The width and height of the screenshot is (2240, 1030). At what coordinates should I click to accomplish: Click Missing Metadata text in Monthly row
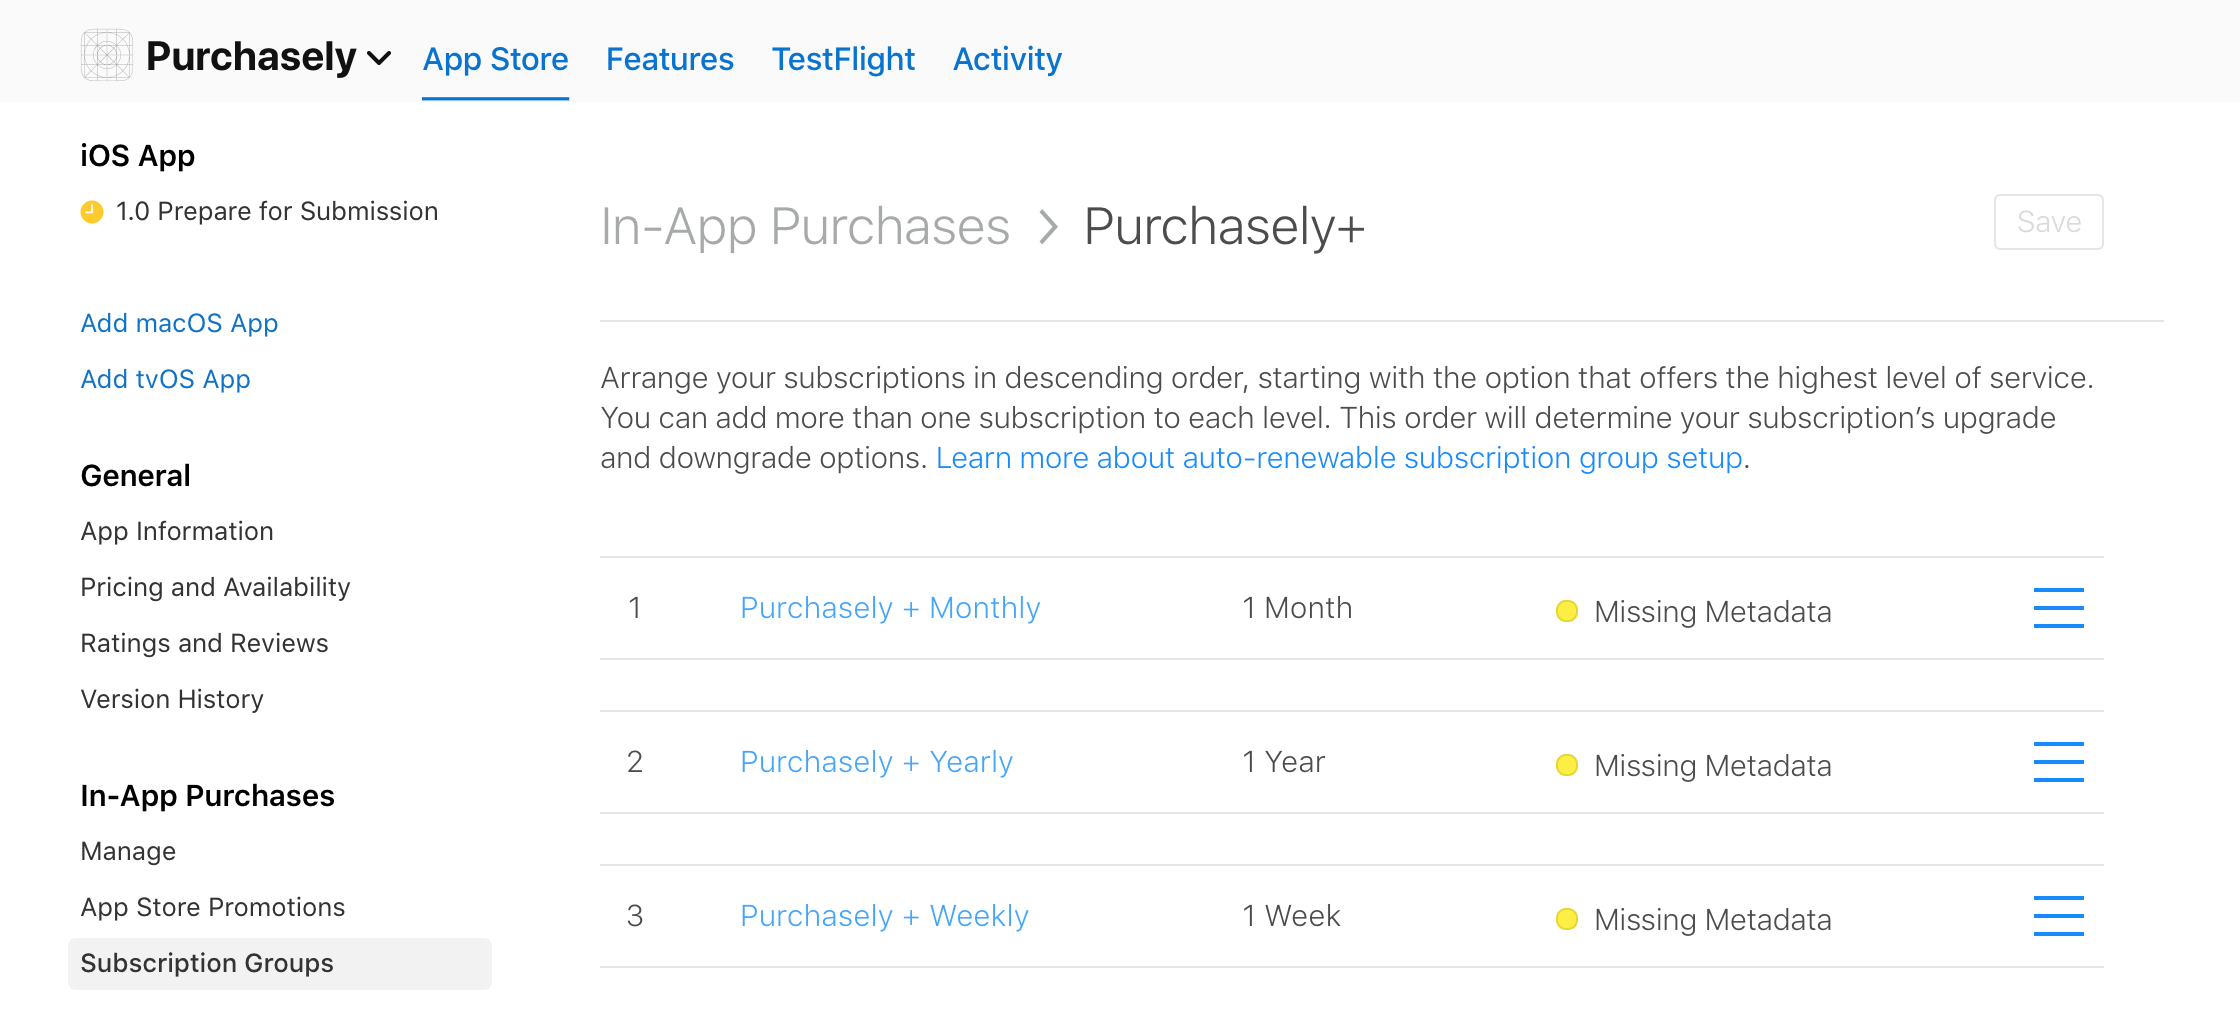coord(1713,612)
